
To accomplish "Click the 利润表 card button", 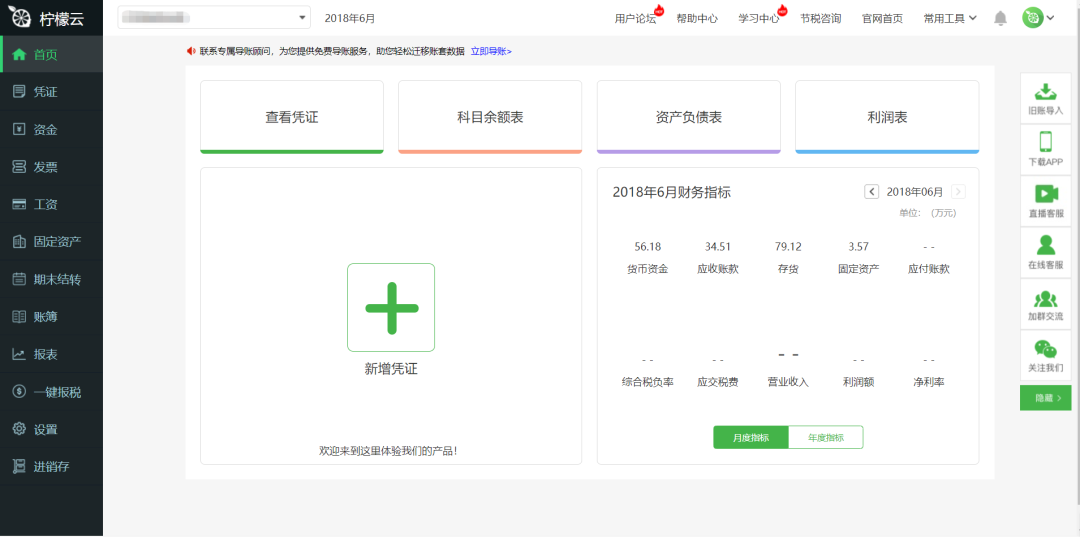I will pyautogui.click(x=887, y=117).
